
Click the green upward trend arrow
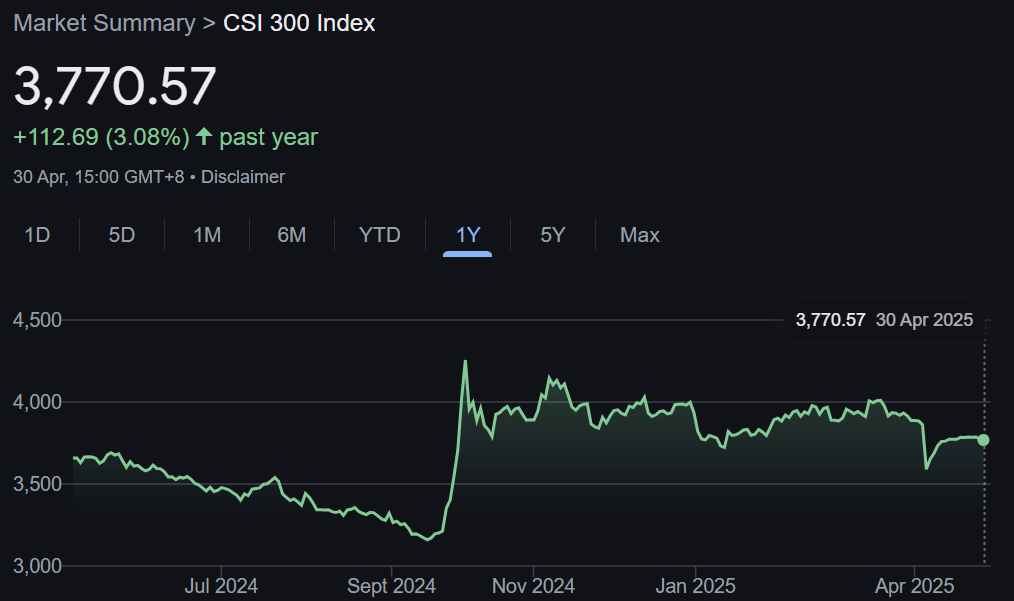coord(203,136)
